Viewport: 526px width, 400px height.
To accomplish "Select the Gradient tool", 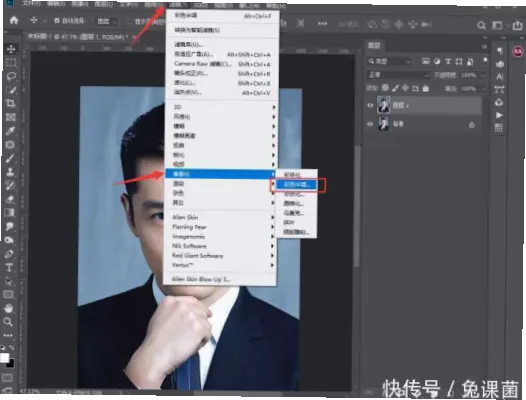I will 10,213.
